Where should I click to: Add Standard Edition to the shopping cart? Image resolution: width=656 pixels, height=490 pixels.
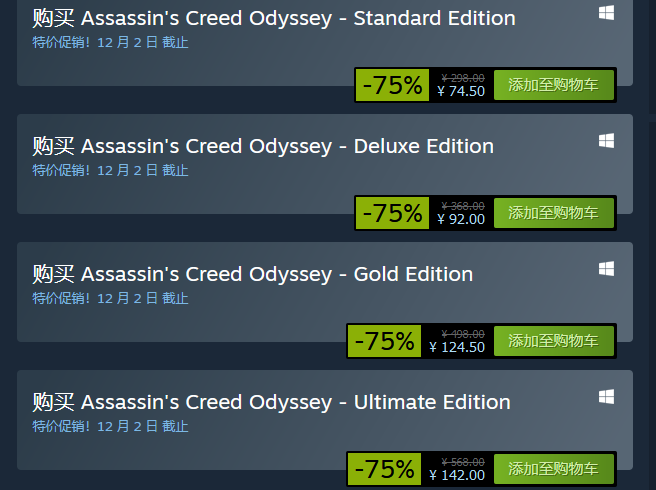click(x=554, y=85)
